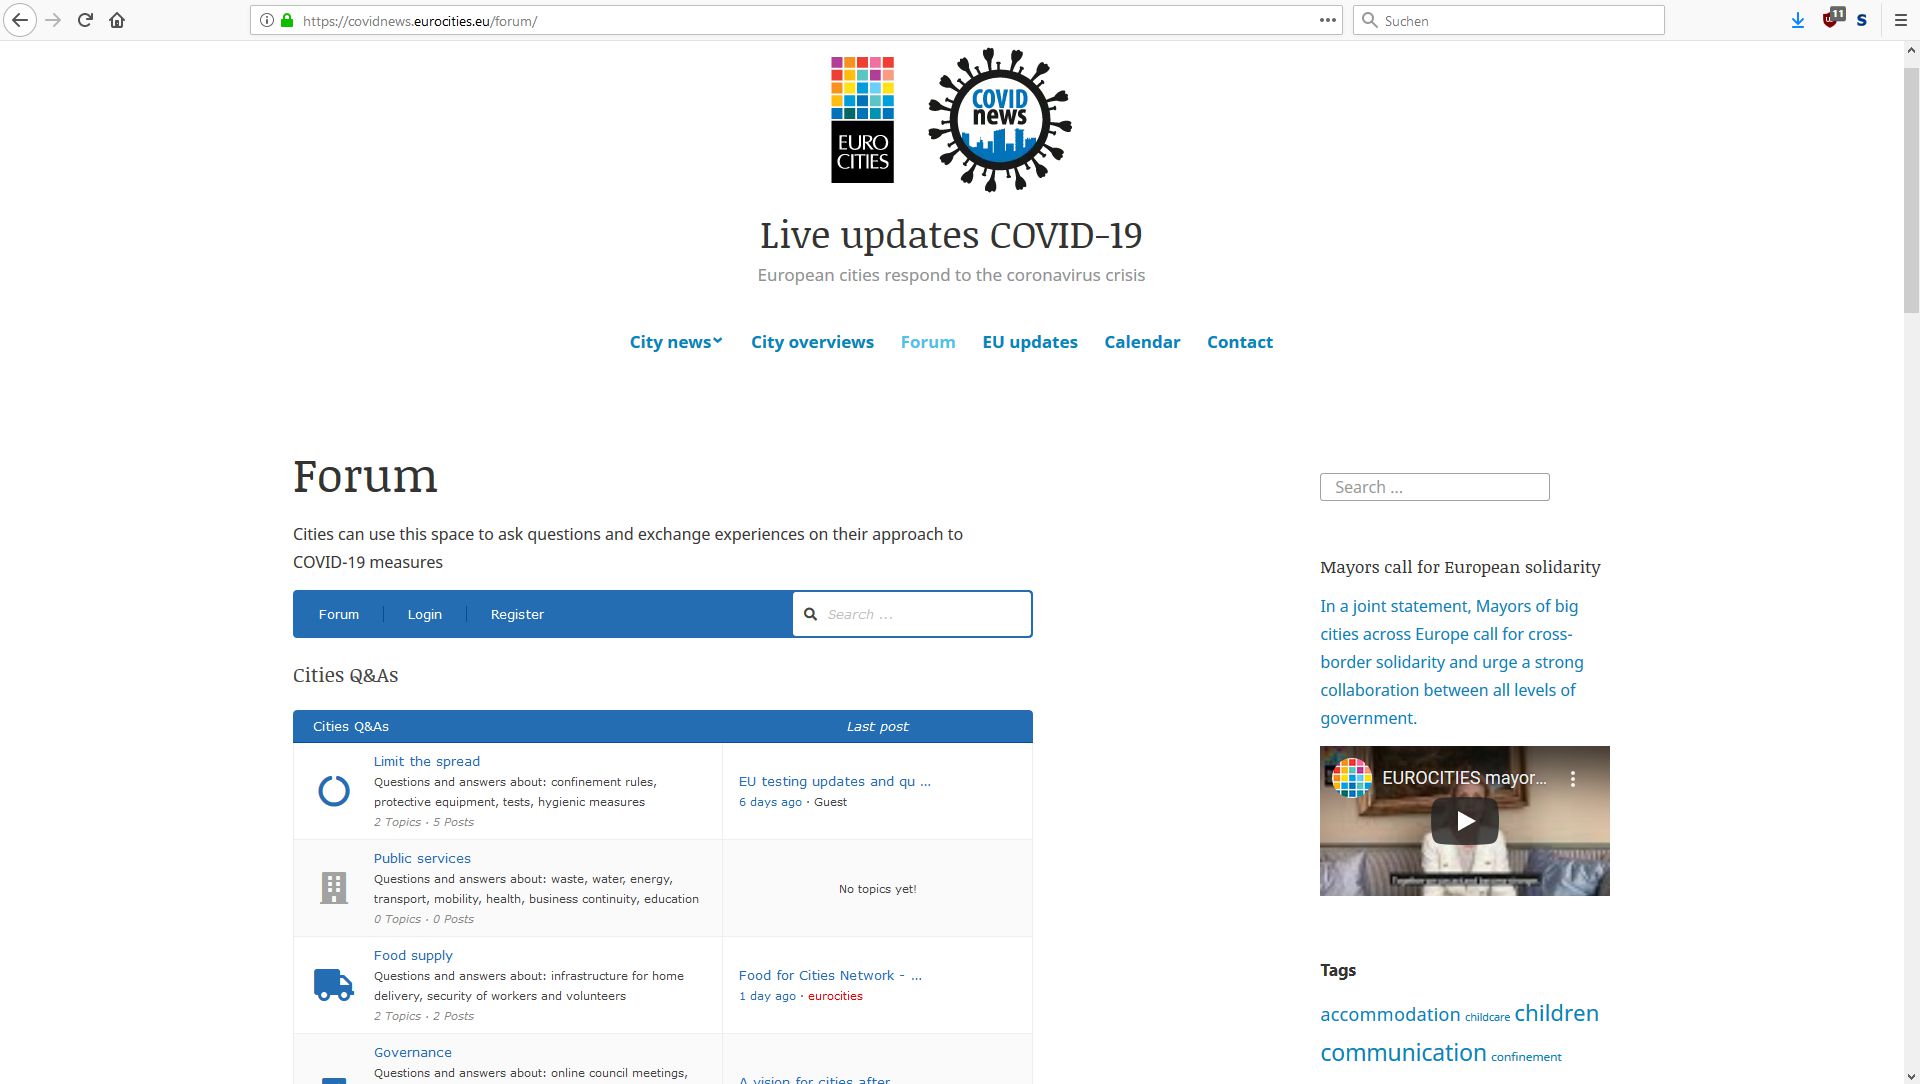Click the eurocities username link
This screenshot has height=1084, width=1921.
point(835,996)
